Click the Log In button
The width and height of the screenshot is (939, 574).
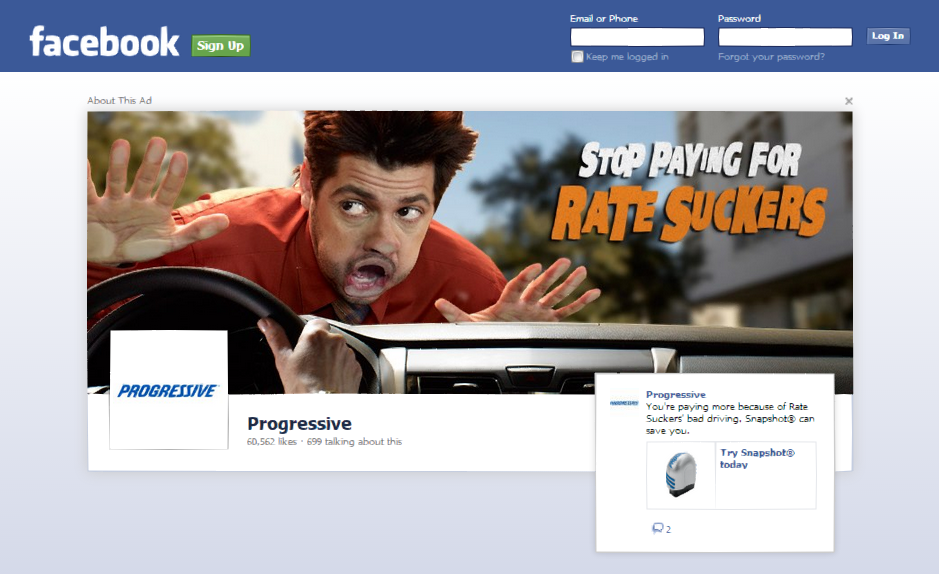(x=888, y=36)
